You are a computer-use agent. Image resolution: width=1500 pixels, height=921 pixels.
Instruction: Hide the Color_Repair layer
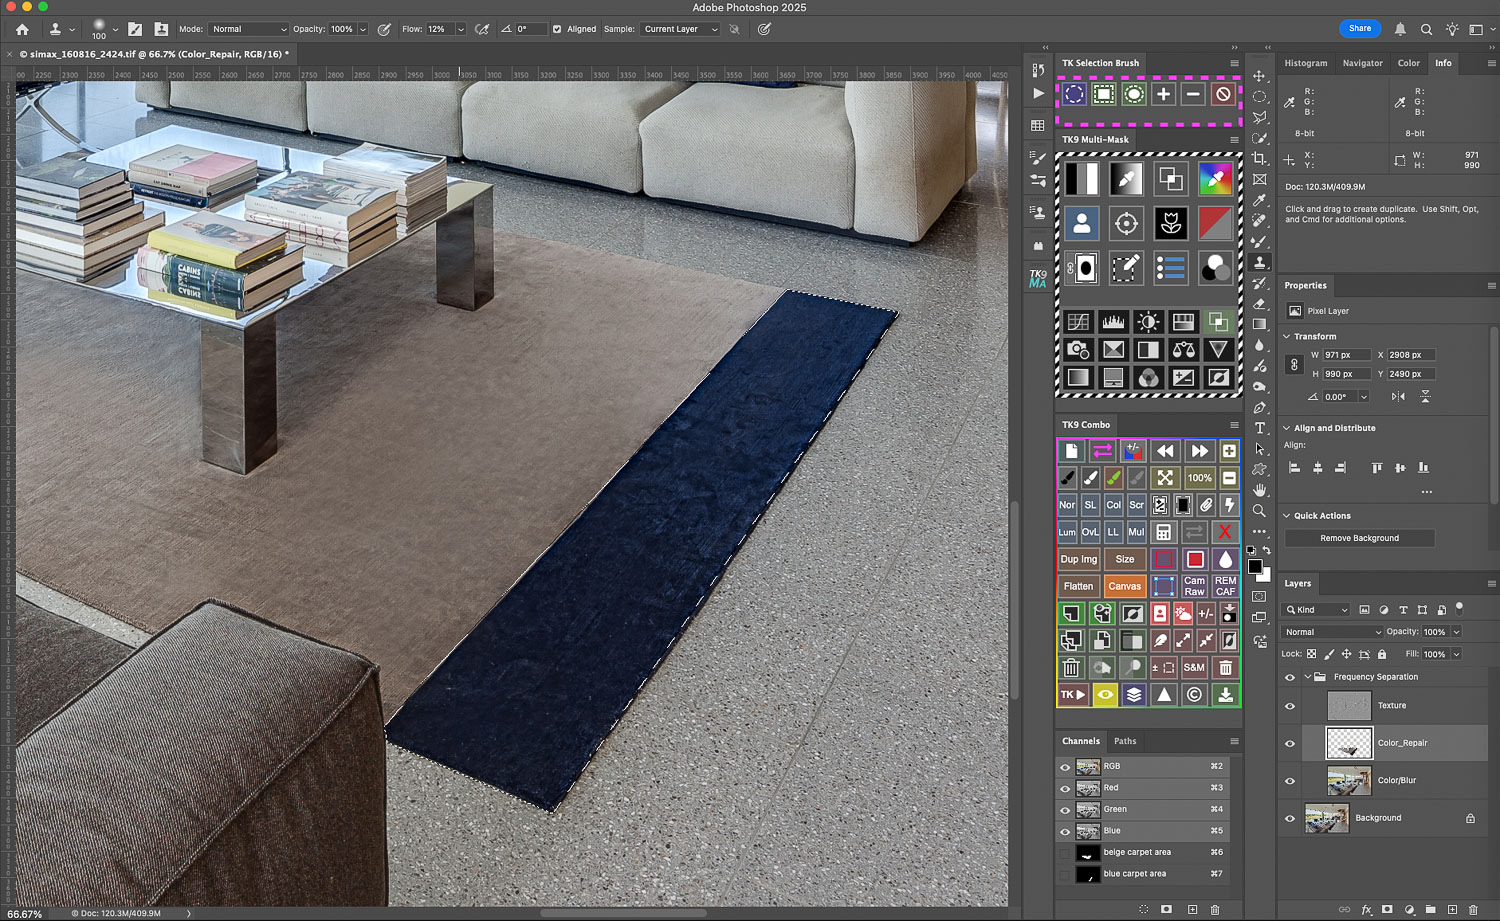[x=1289, y=743]
